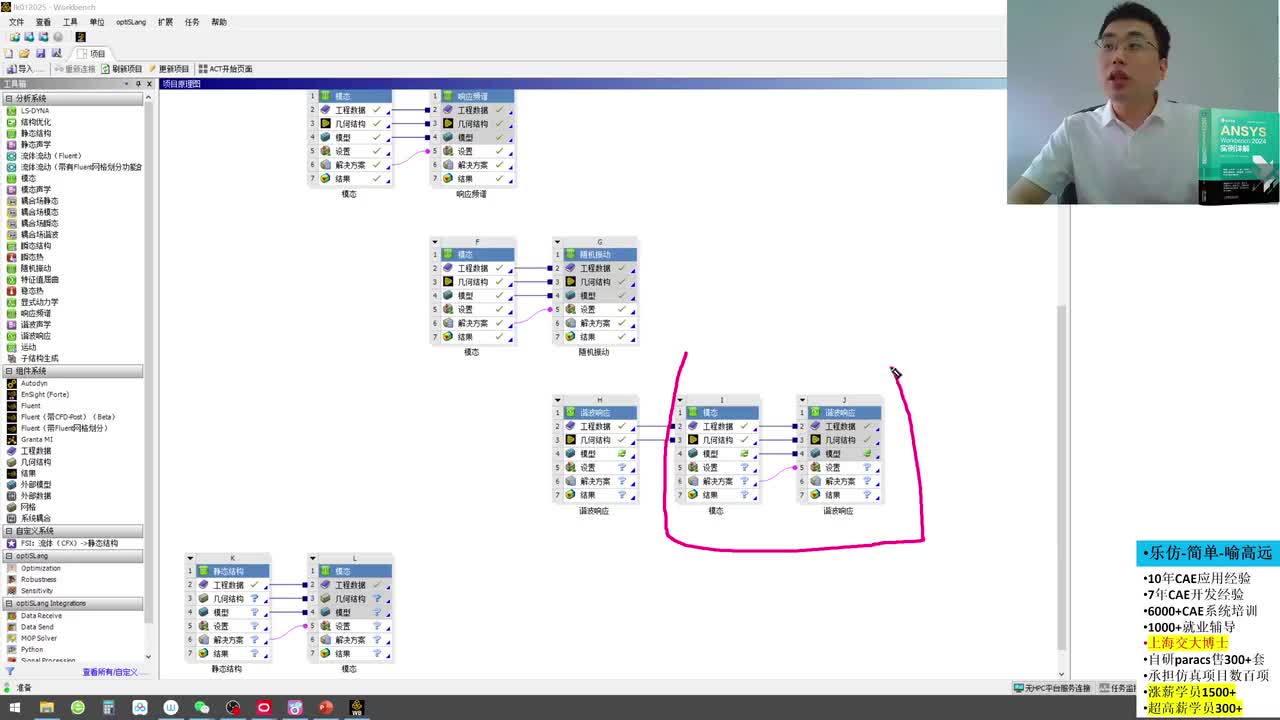The image size is (1280, 720).
Task: Open the 单位 menu
Action: click(x=96, y=22)
